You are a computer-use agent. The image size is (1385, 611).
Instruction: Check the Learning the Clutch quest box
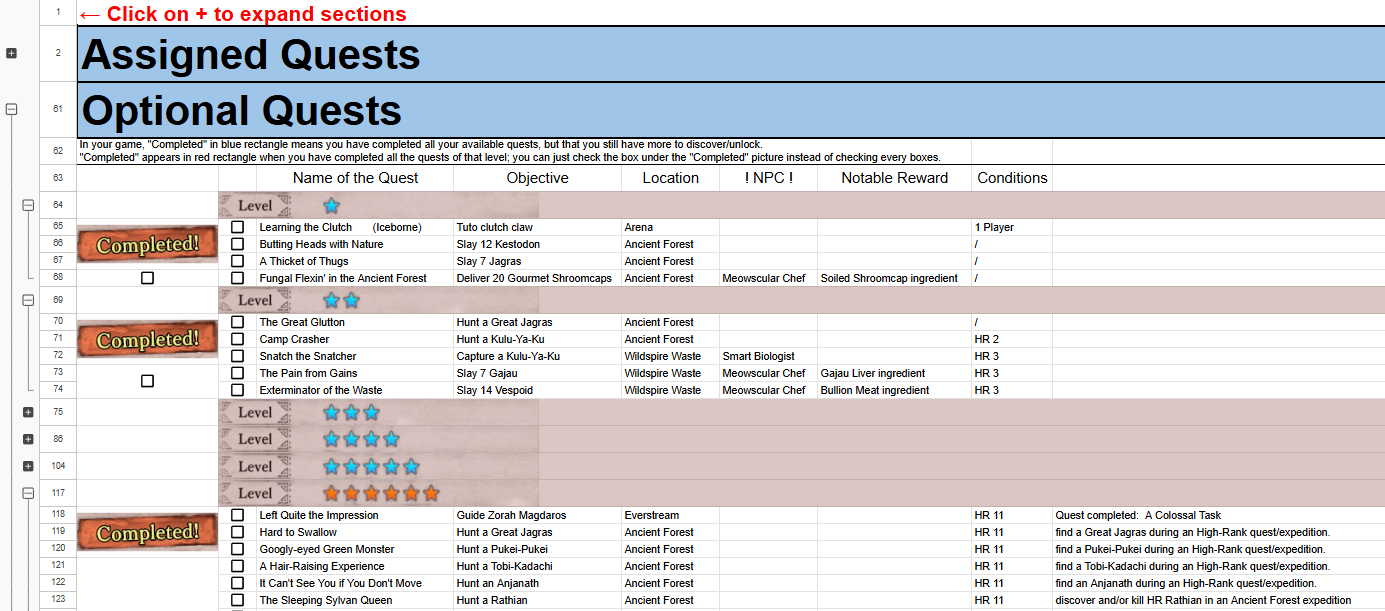[237, 227]
